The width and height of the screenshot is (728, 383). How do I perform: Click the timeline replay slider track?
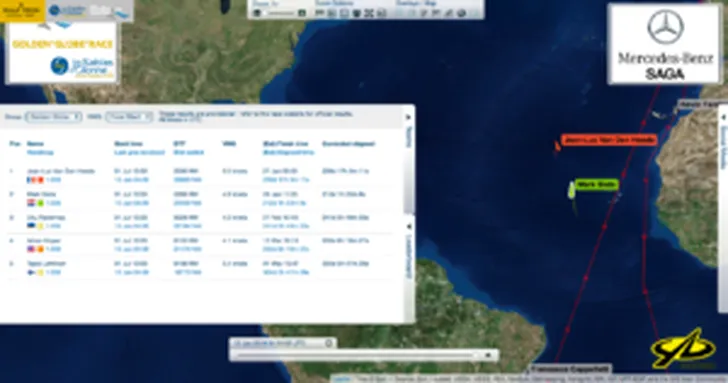click(355, 355)
